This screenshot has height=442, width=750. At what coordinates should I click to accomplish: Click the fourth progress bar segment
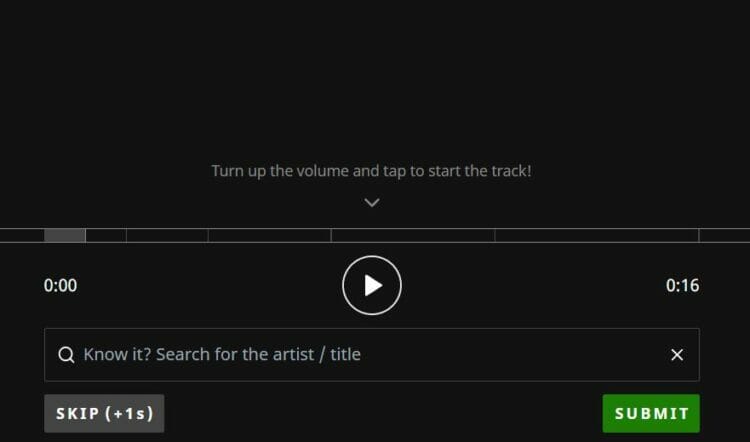(269, 236)
